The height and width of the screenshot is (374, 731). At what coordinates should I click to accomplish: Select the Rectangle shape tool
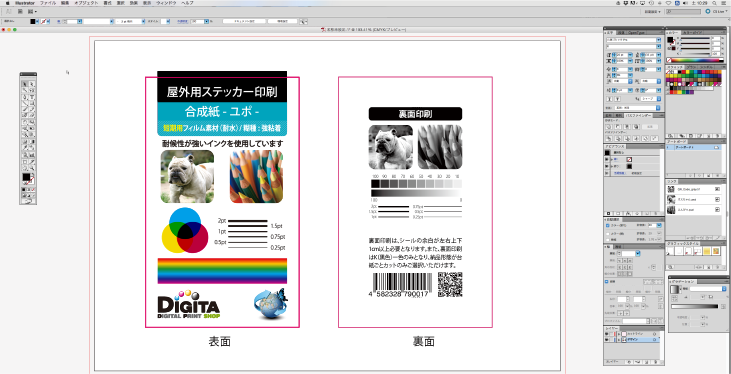pyautogui.click(x=32, y=103)
